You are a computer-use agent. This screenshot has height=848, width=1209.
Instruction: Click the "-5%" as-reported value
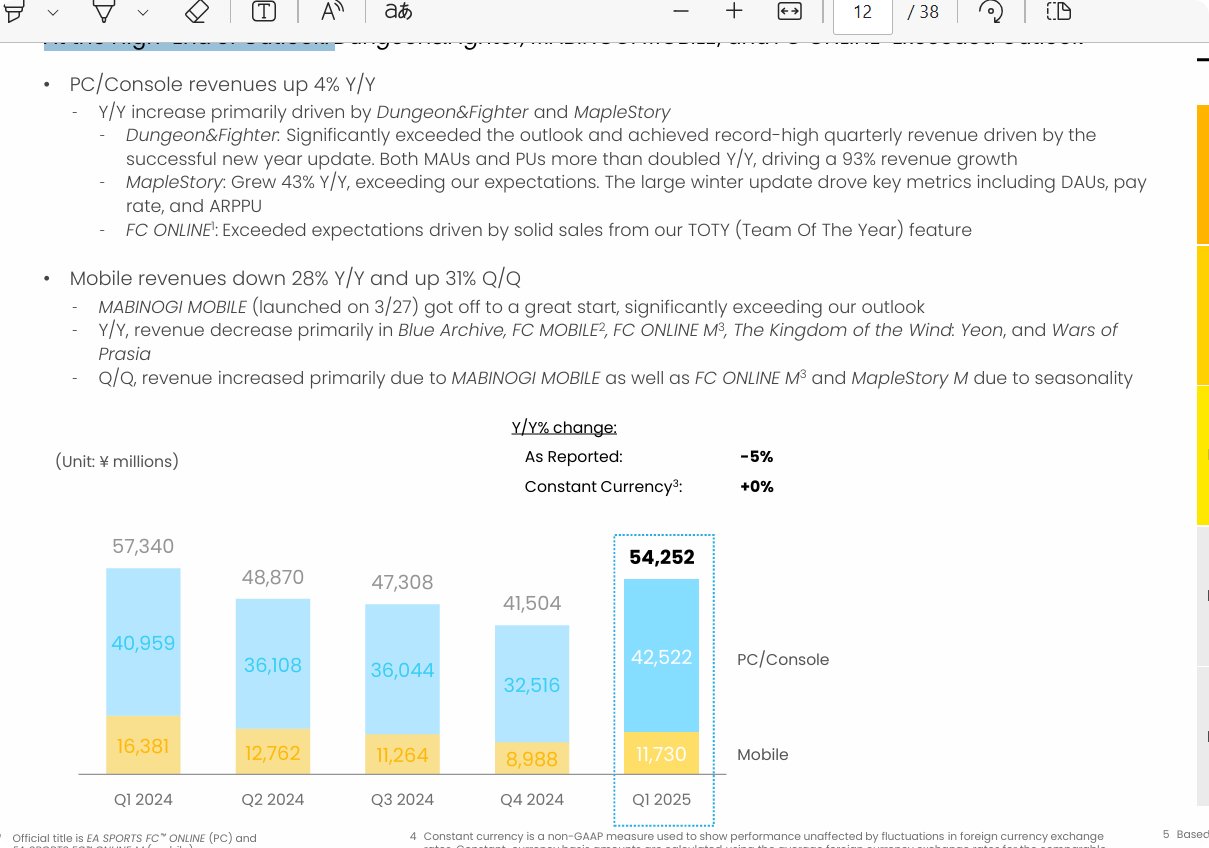click(757, 457)
